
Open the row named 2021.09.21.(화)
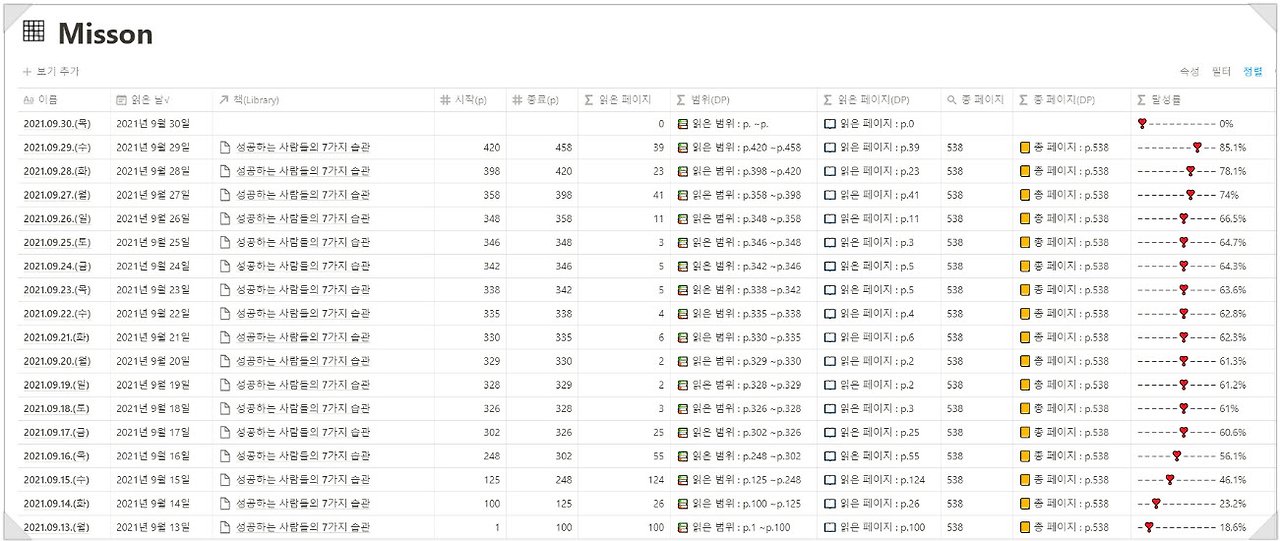(58, 337)
